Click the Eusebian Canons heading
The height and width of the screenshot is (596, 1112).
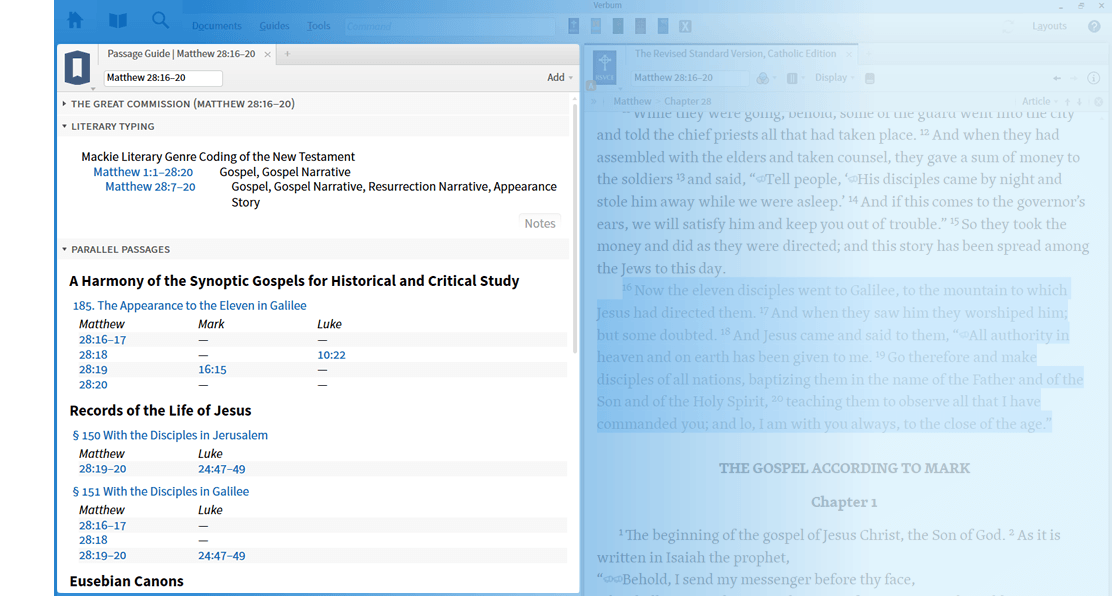(x=126, y=581)
